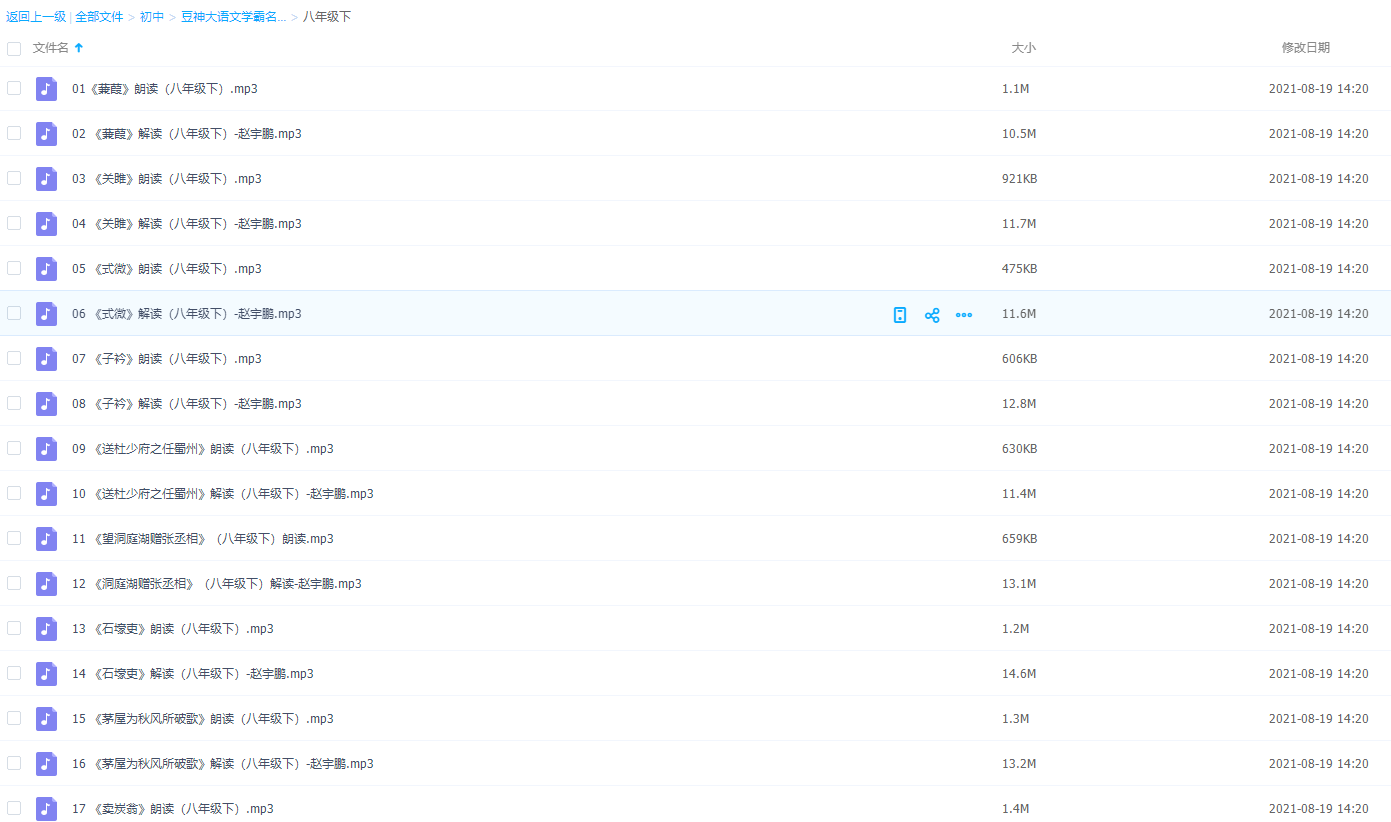
Task: Sort files by the 大小 column header
Action: [1023, 48]
